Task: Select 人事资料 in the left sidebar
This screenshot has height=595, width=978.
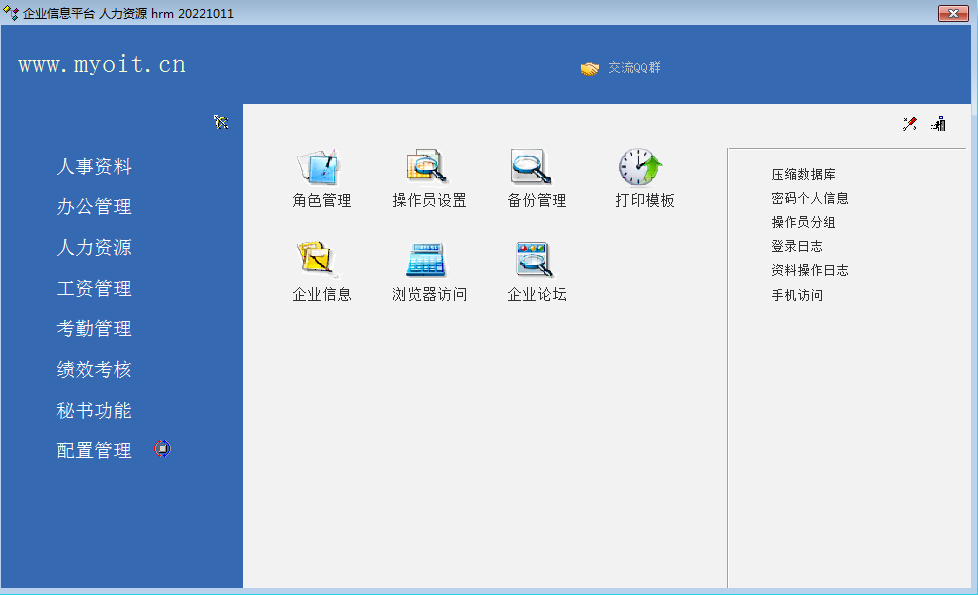Action: coord(94,167)
